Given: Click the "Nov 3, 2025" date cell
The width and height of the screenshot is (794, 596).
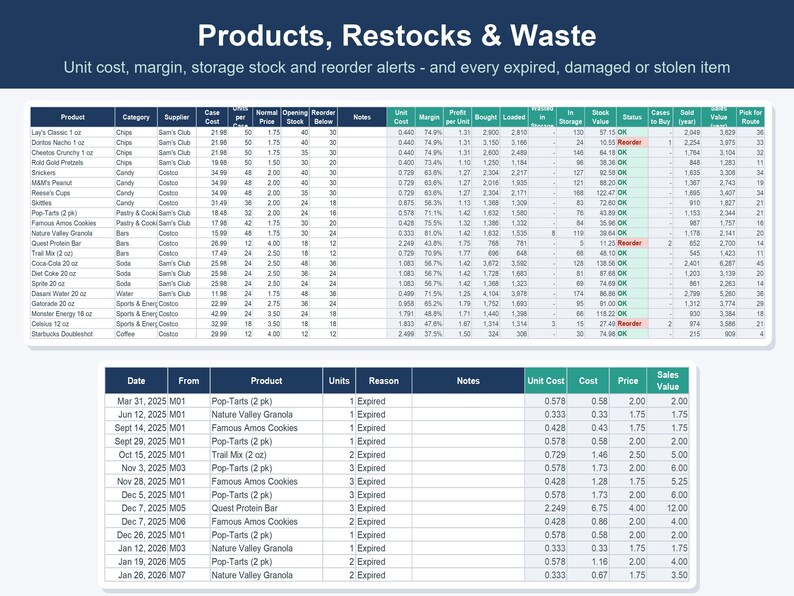Looking at the screenshot, I should tap(136, 468).
